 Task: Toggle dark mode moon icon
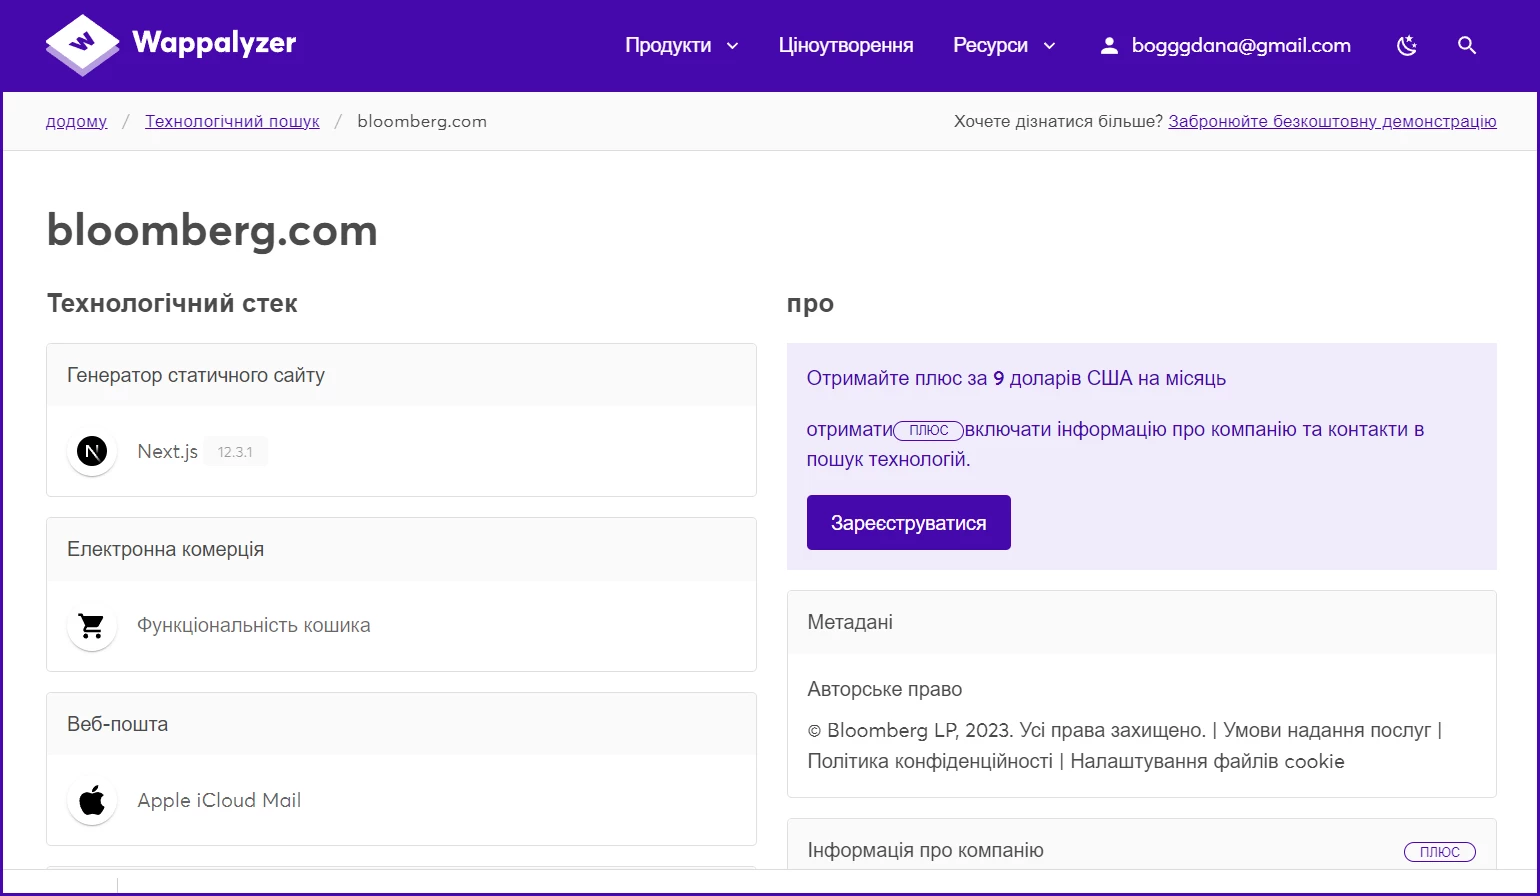1407,45
